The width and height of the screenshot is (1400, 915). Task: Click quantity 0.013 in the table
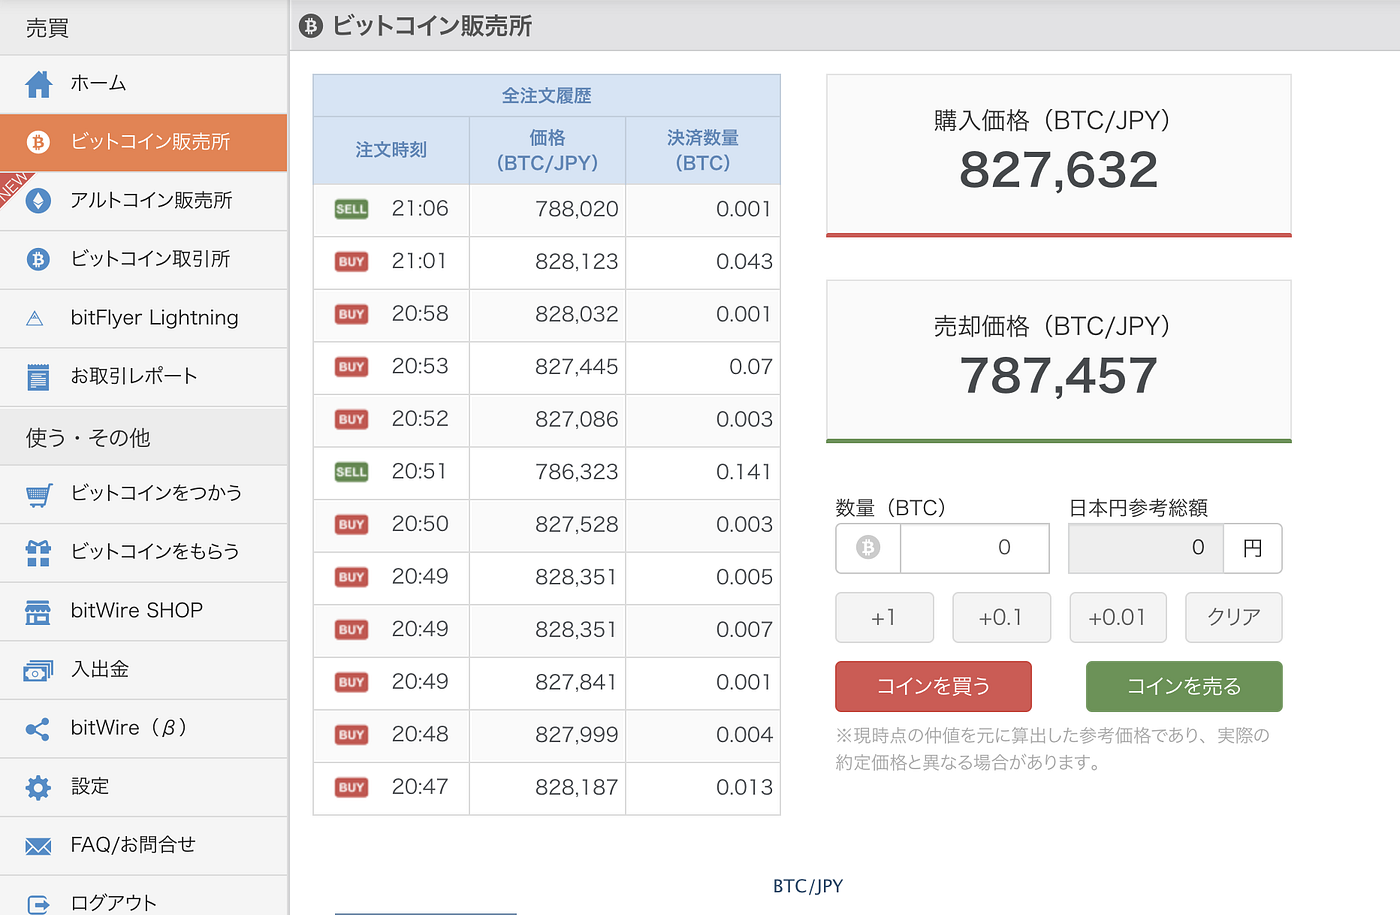click(744, 788)
